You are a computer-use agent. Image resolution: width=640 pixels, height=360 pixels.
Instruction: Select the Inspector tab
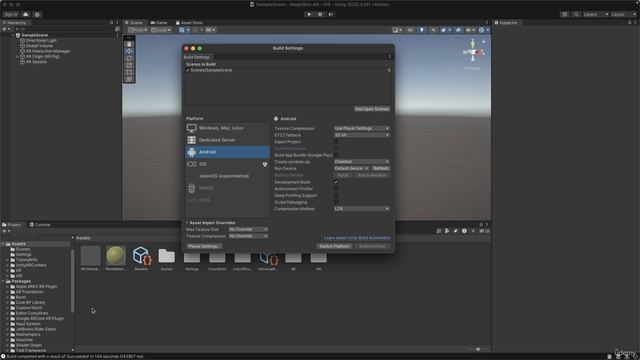pyautogui.click(x=506, y=23)
